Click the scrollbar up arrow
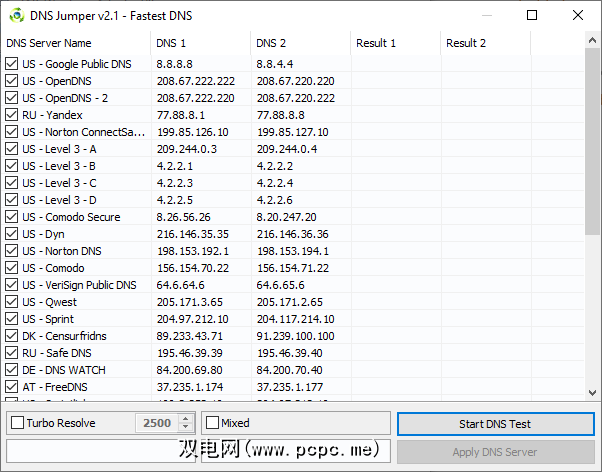 click(x=592, y=40)
